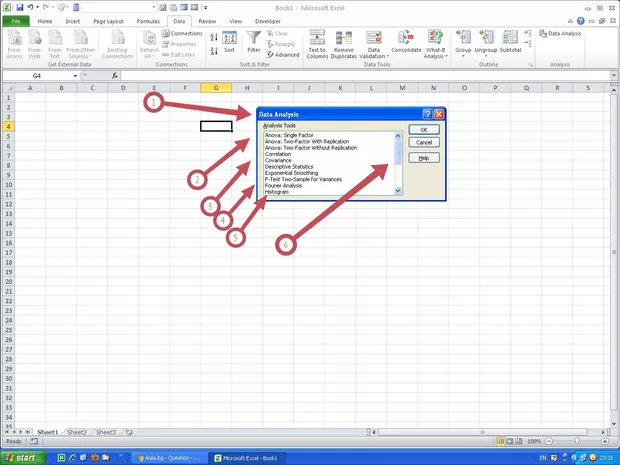Click the Subtotal icon
This screenshot has height=465, width=620.
[x=510, y=42]
